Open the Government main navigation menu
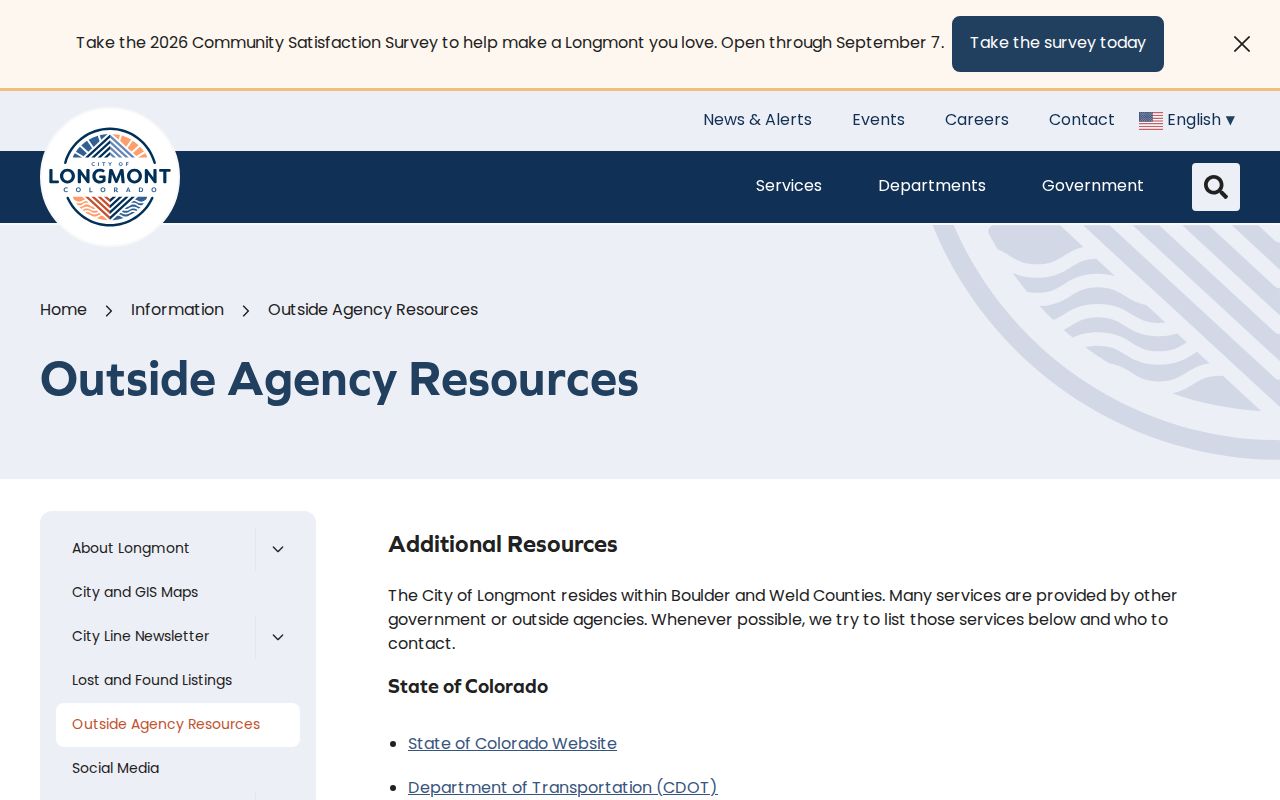The width and height of the screenshot is (1280, 800). [1093, 186]
